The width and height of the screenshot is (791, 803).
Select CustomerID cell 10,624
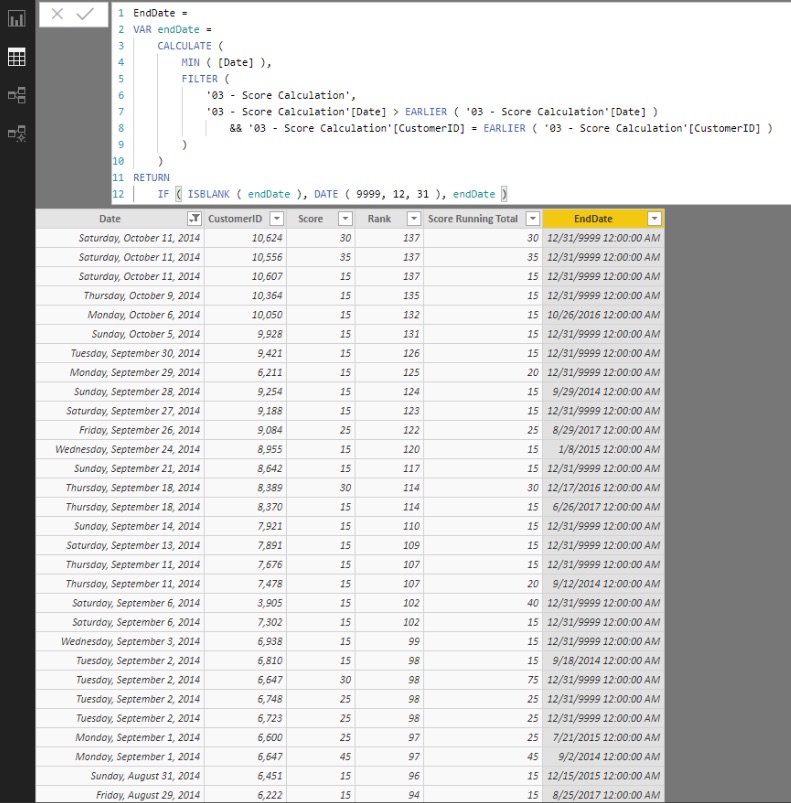pos(245,238)
